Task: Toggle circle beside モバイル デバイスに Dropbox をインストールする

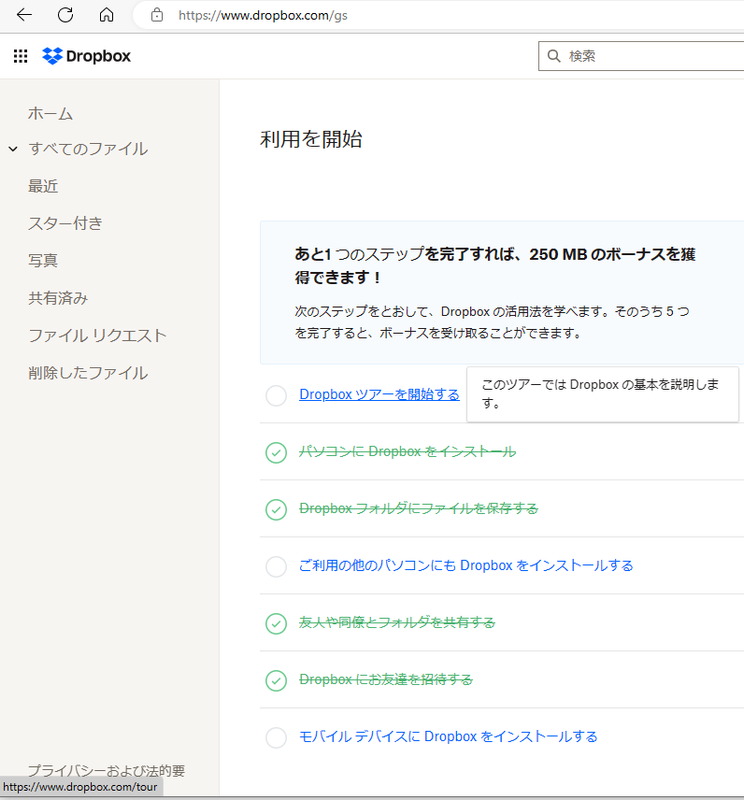Action: coord(276,738)
